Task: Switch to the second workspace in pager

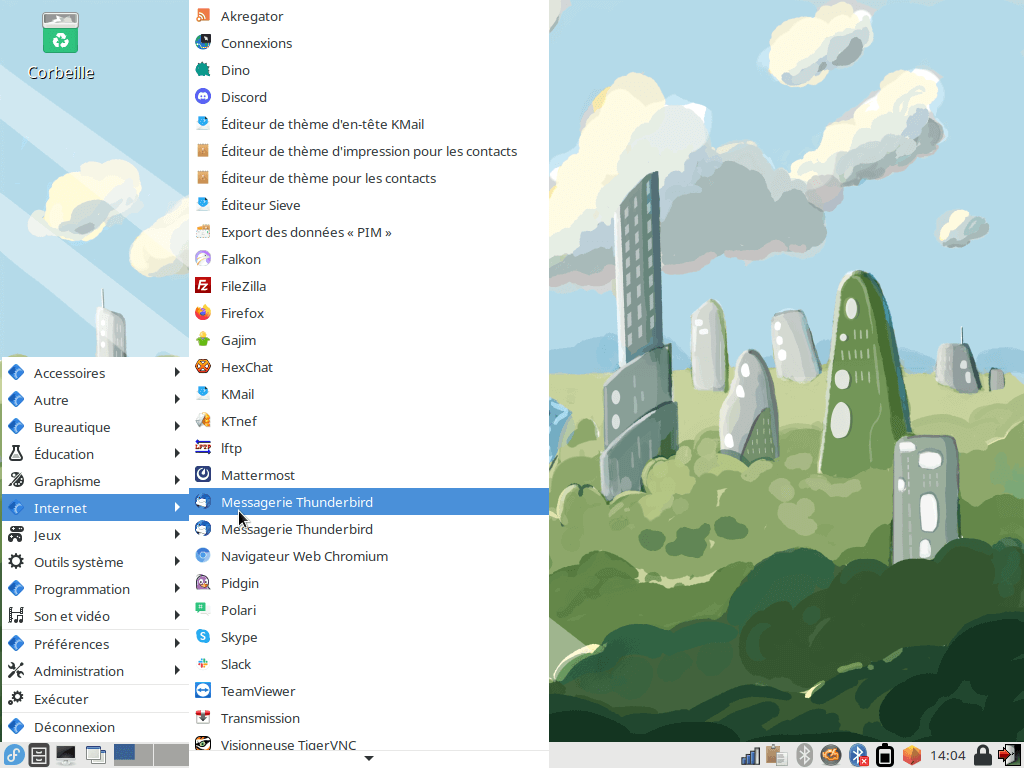Action: pos(171,755)
